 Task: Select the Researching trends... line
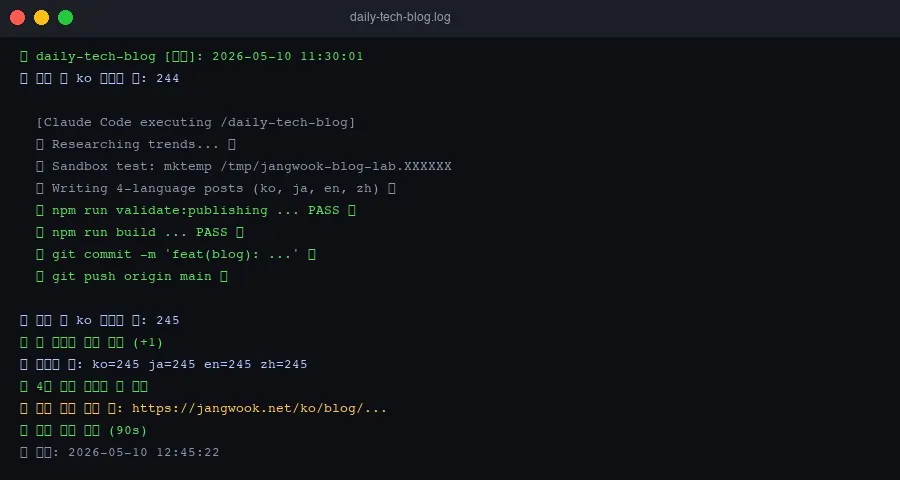(x=136, y=144)
